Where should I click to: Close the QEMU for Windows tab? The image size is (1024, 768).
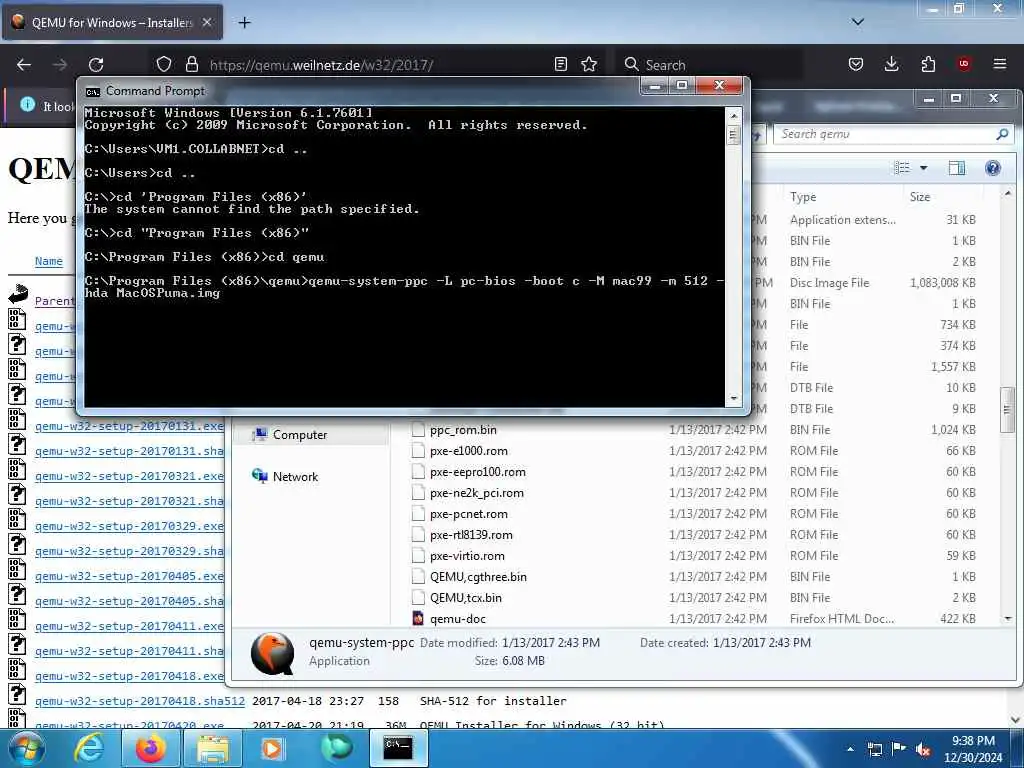click(x=207, y=22)
